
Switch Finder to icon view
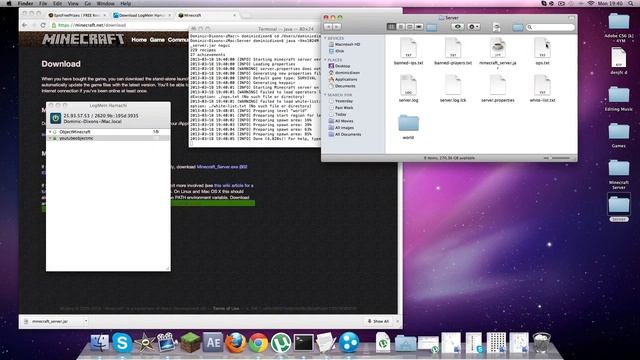tap(391, 27)
